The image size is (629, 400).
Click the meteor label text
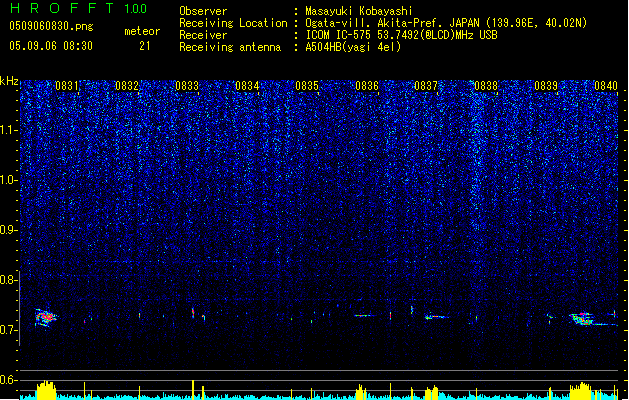(142, 31)
